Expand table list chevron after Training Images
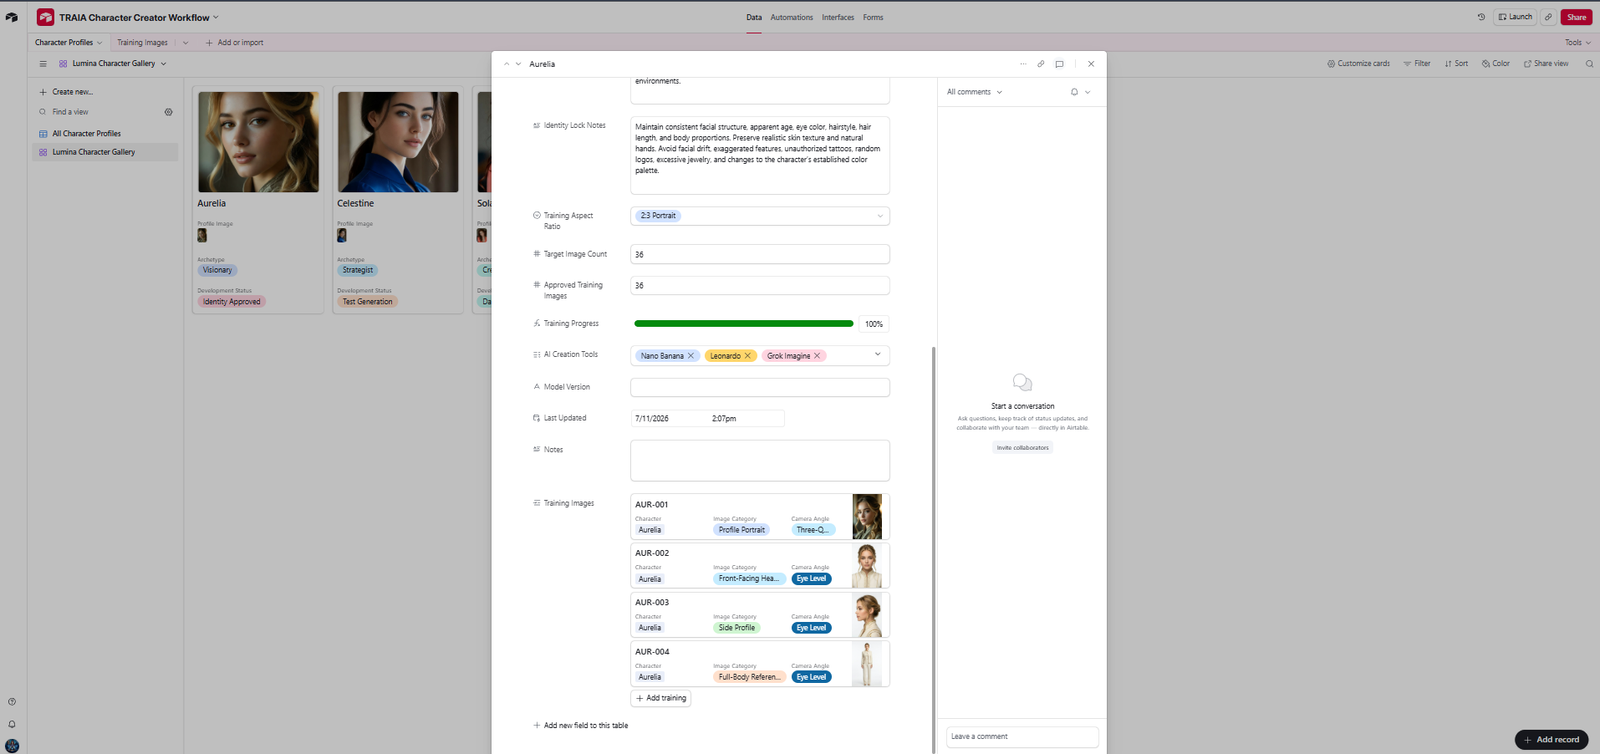This screenshot has width=1600, height=754. point(185,43)
